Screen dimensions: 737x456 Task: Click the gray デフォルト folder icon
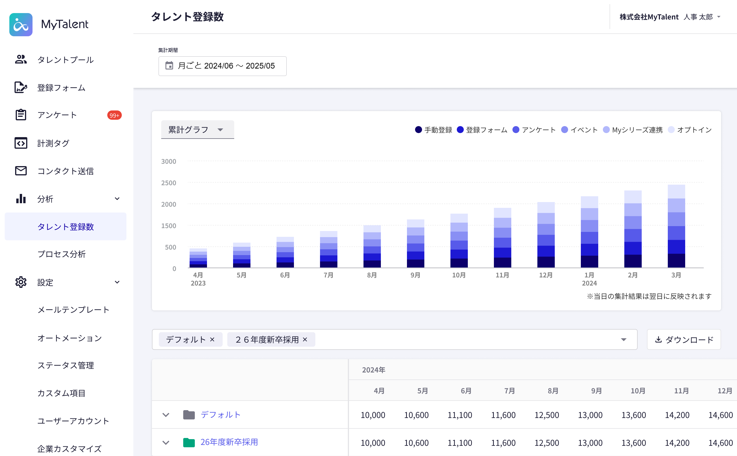[x=189, y=415]
